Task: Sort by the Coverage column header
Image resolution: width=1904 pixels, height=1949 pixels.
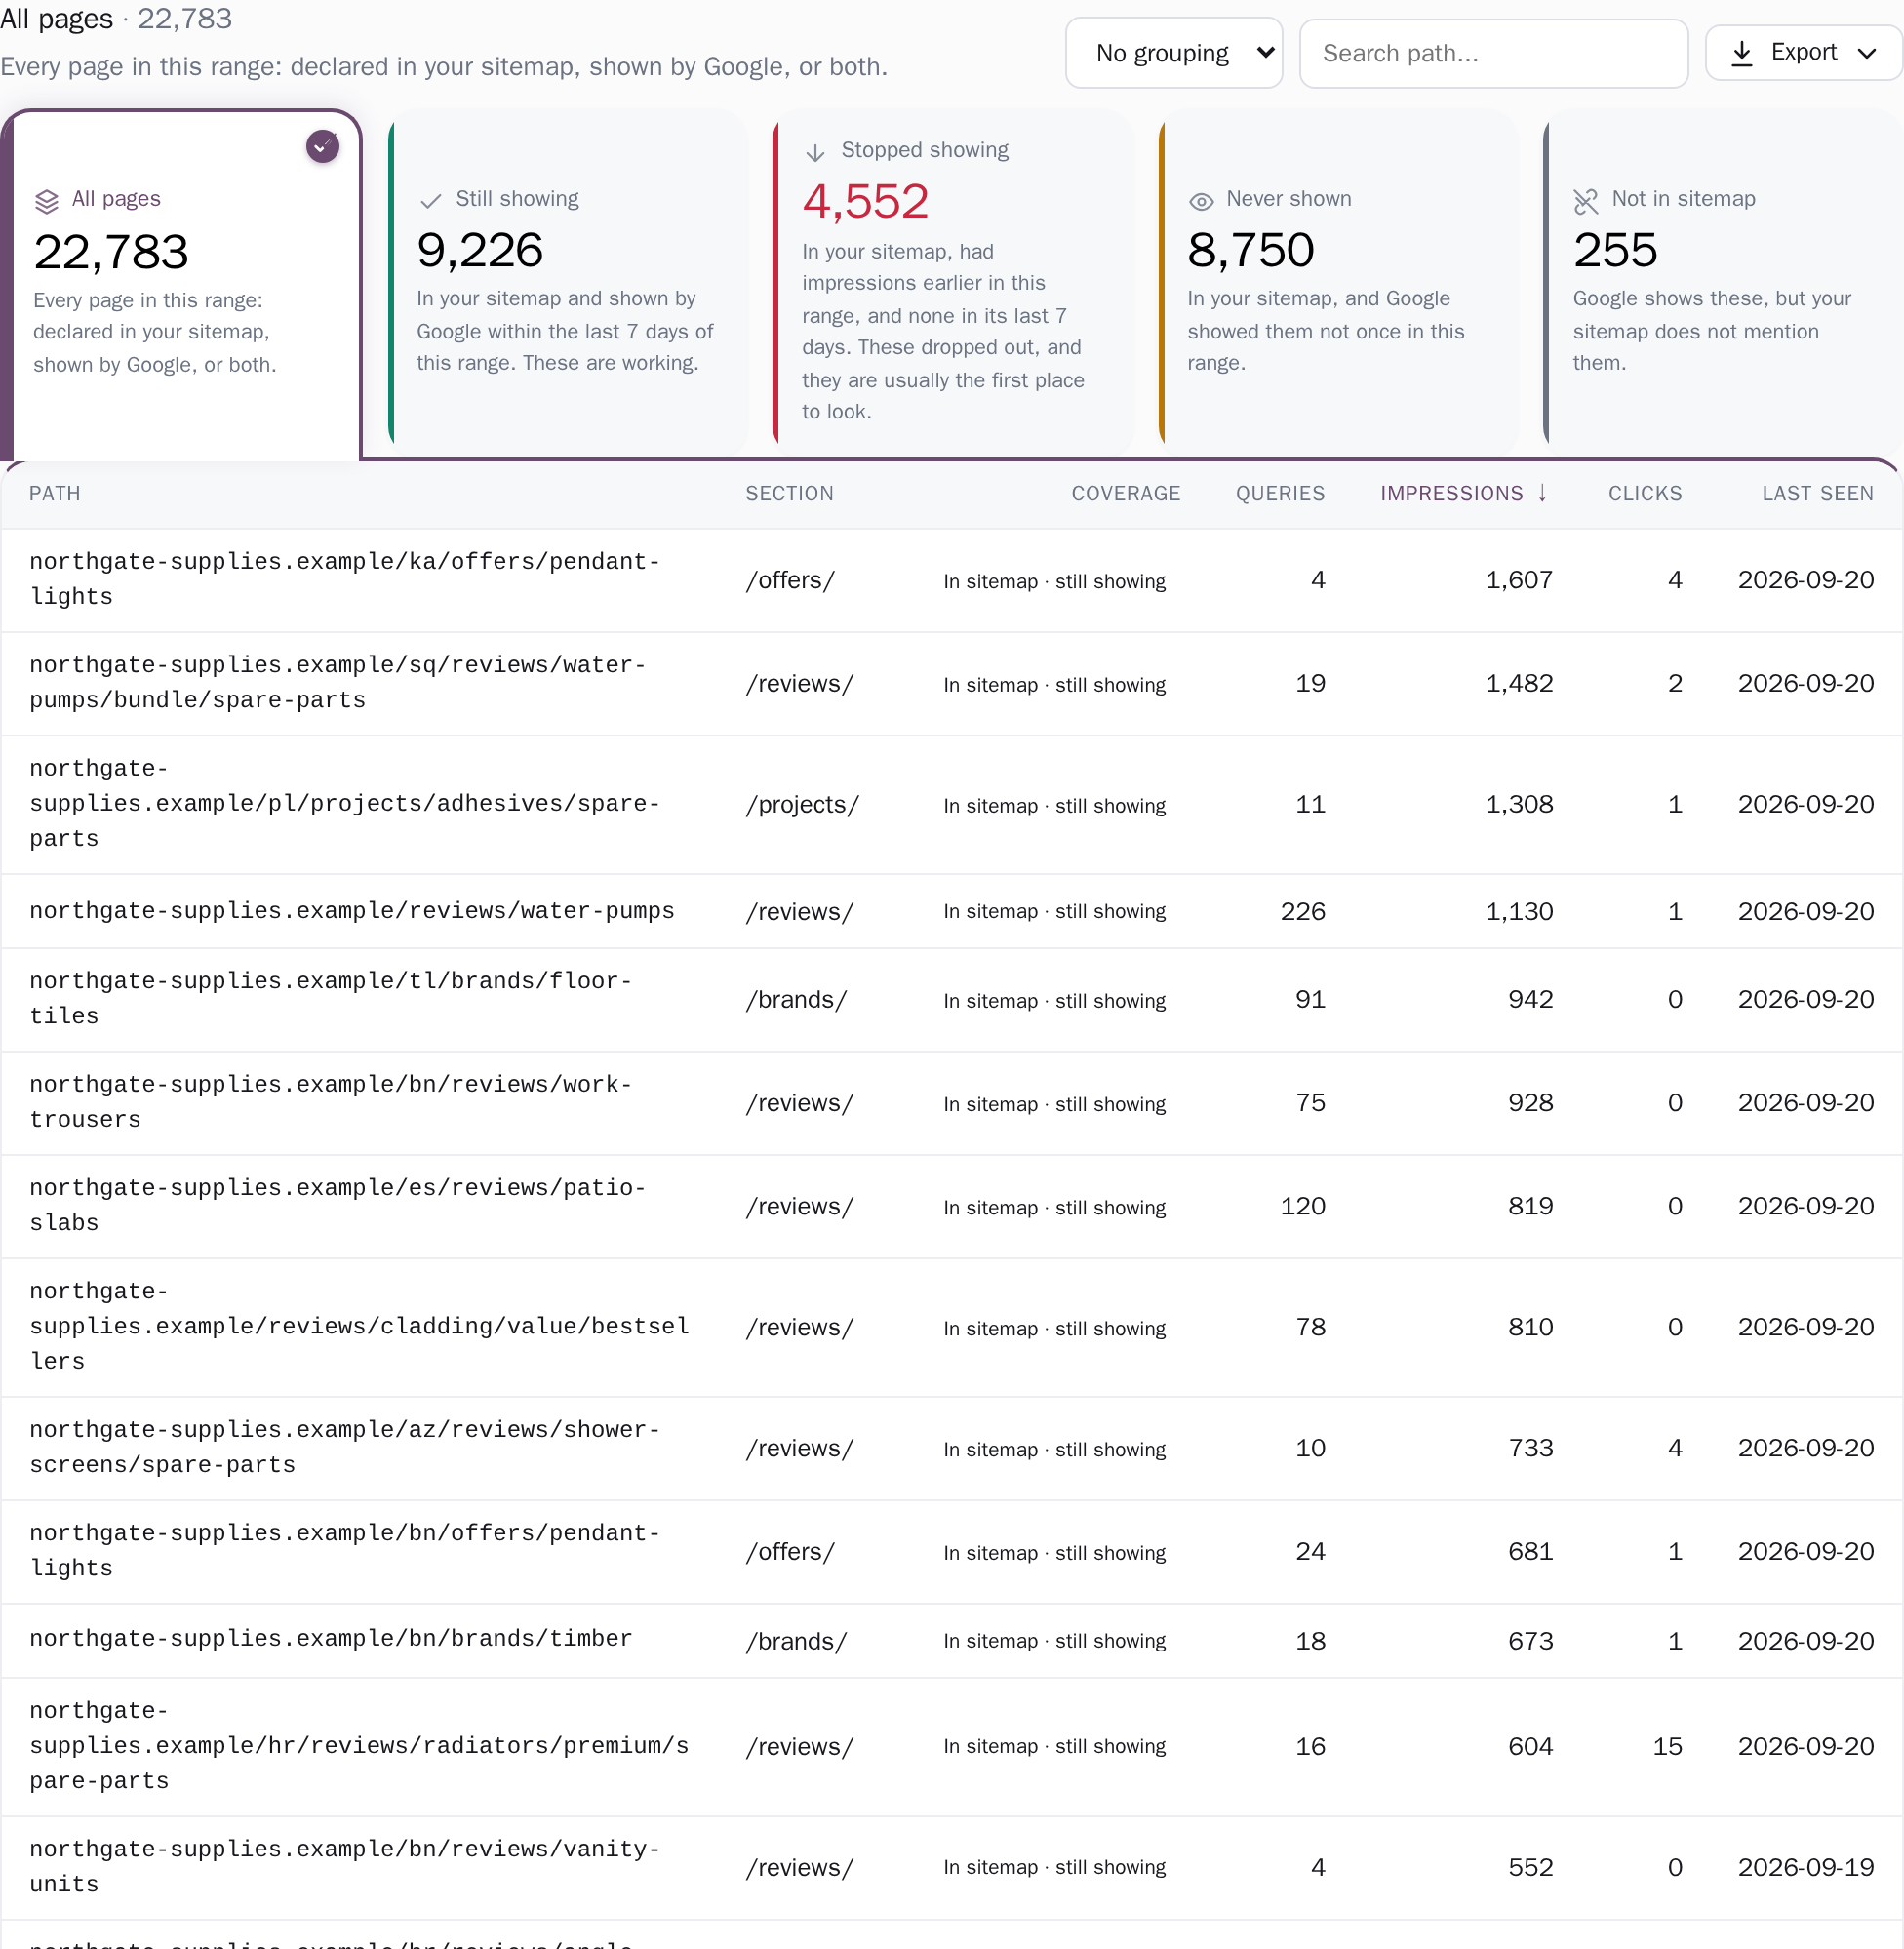Action: (1126, 493)
